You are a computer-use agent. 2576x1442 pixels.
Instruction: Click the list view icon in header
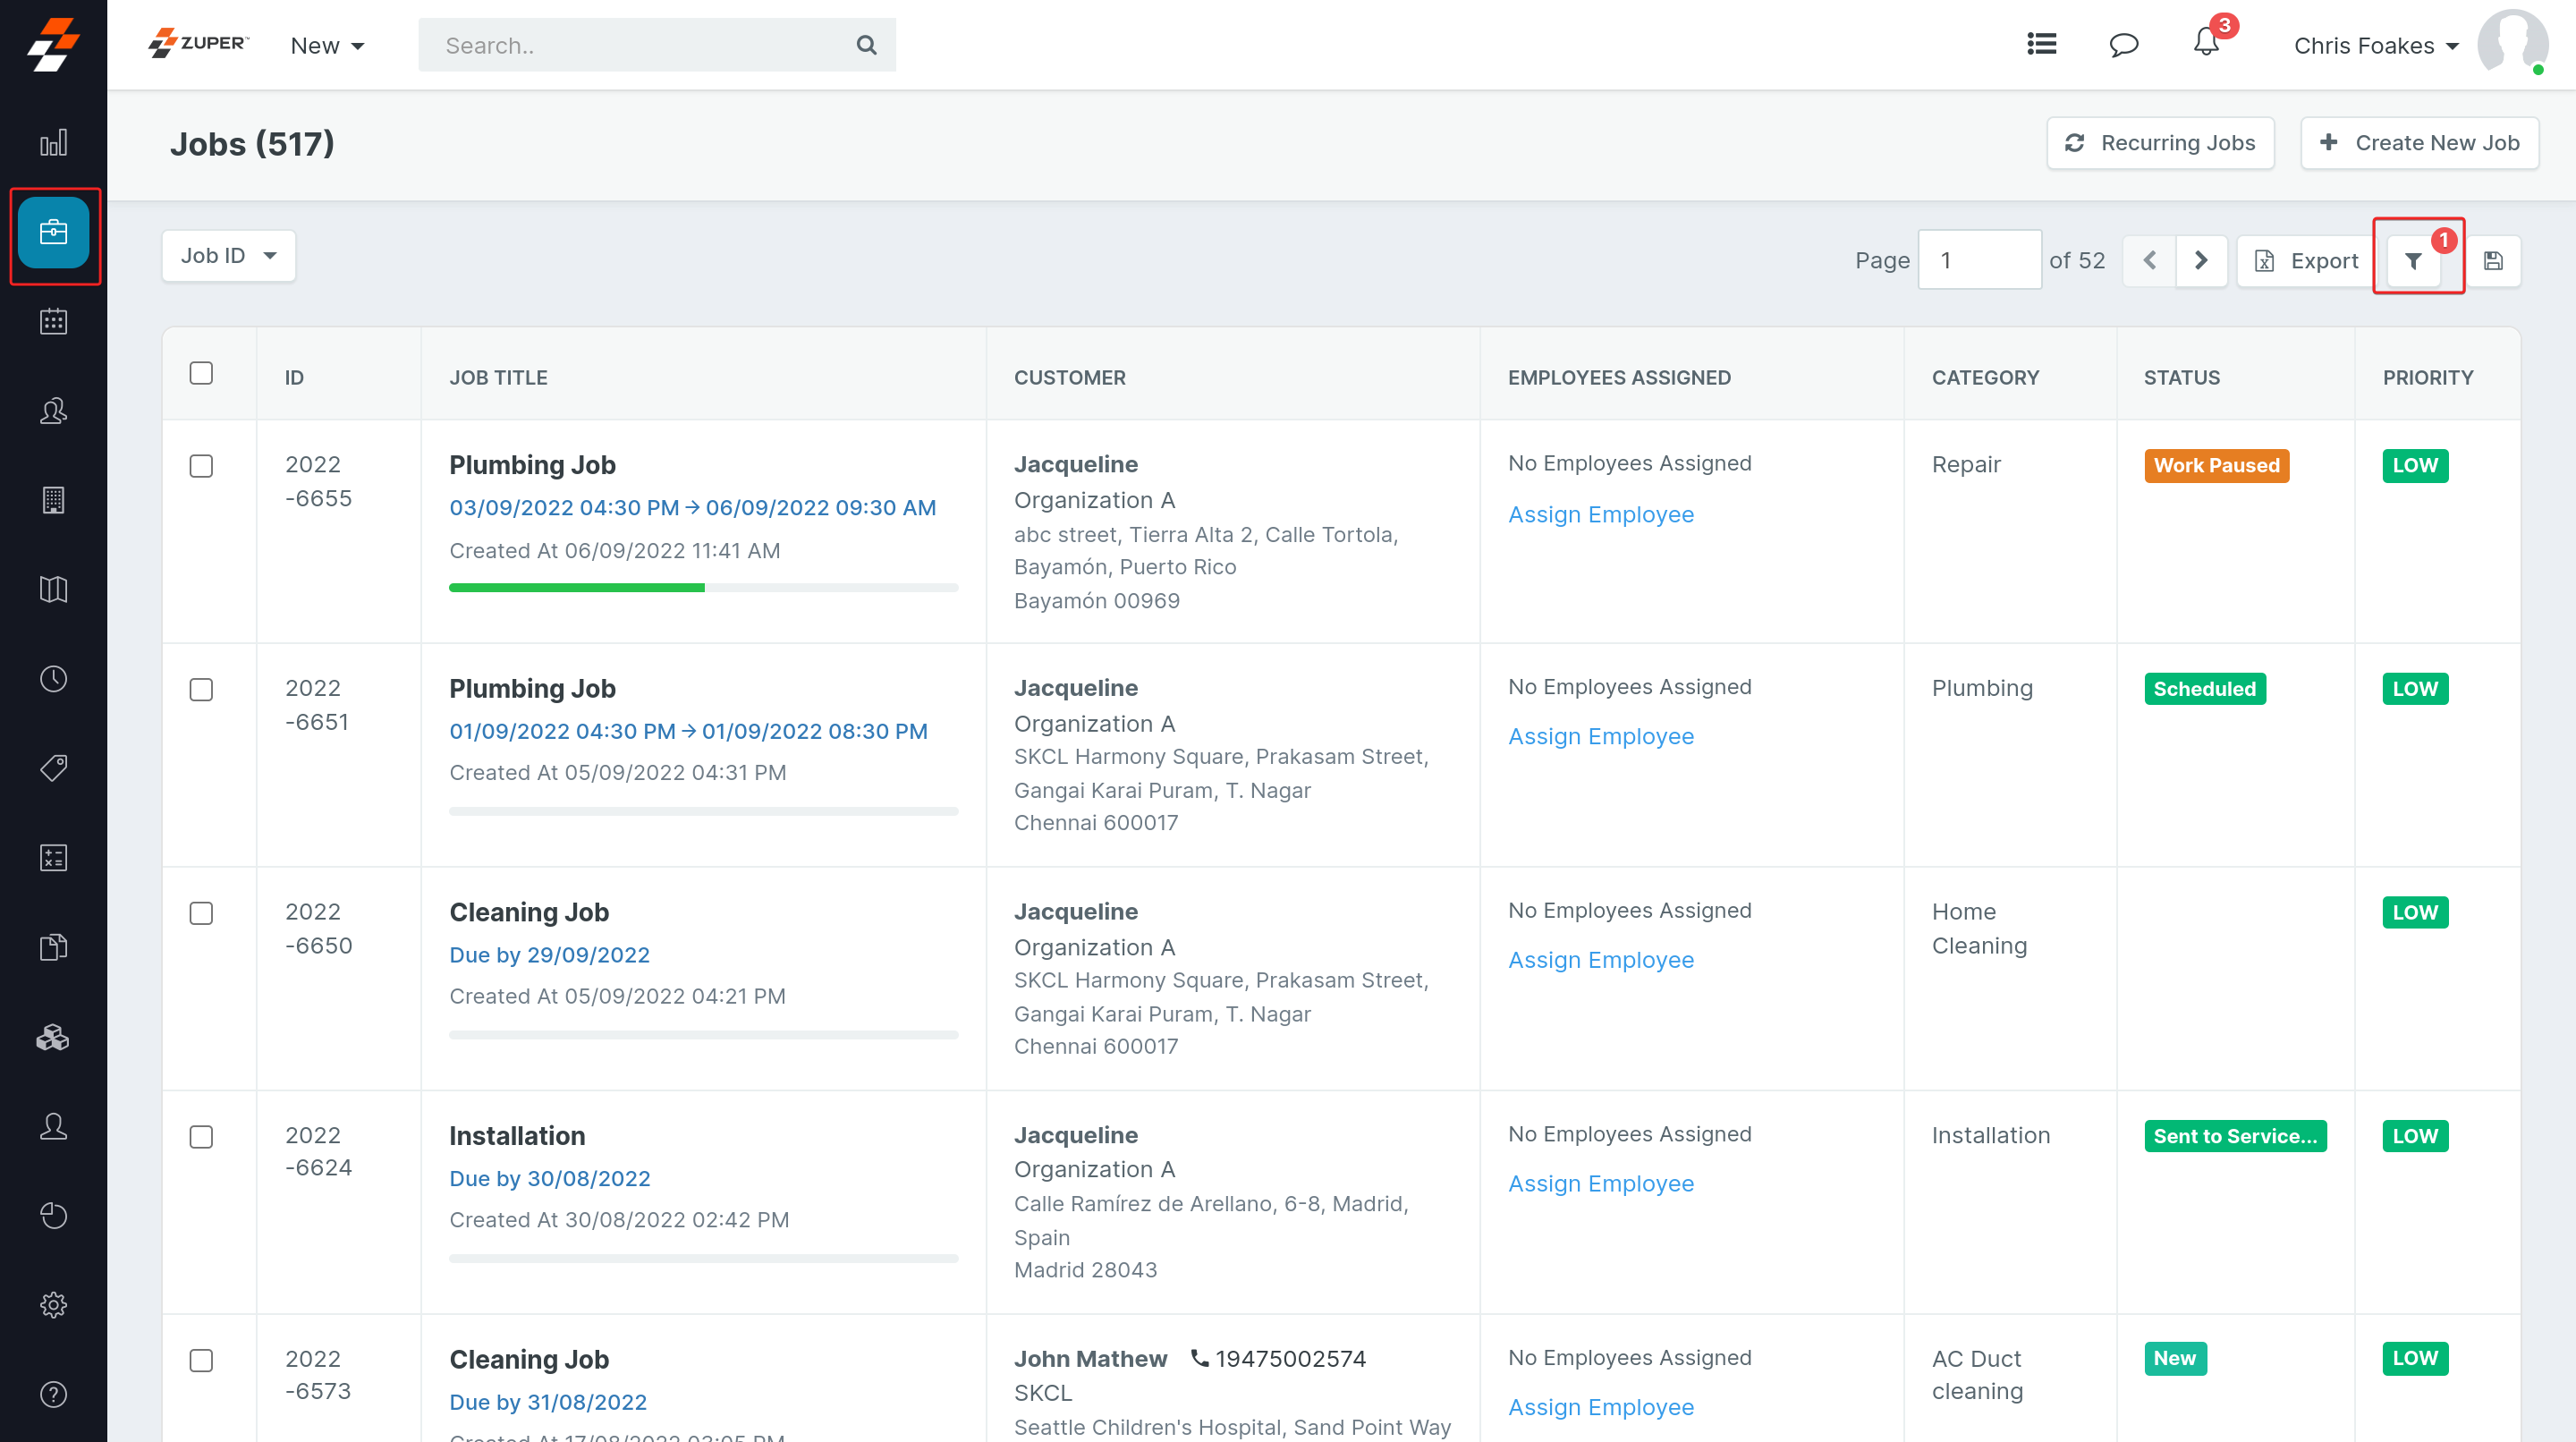[x=2041, y=44]
